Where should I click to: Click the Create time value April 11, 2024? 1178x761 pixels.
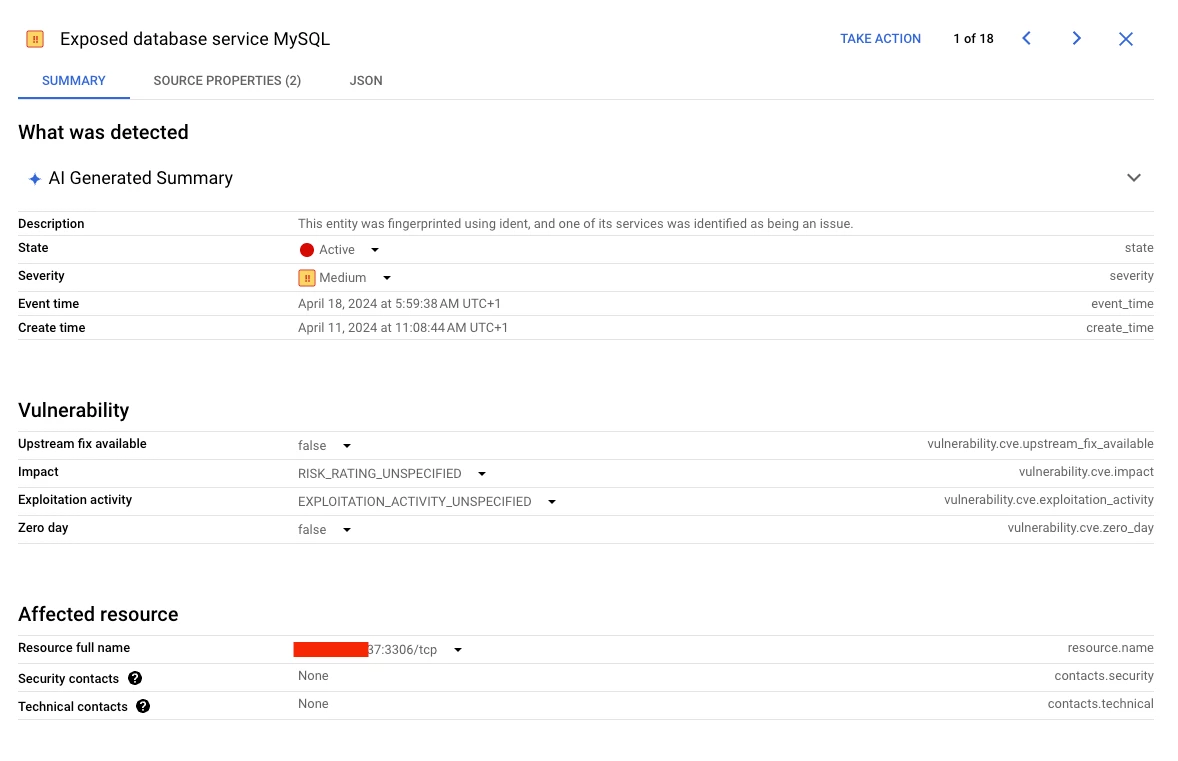tap(403, 328)
